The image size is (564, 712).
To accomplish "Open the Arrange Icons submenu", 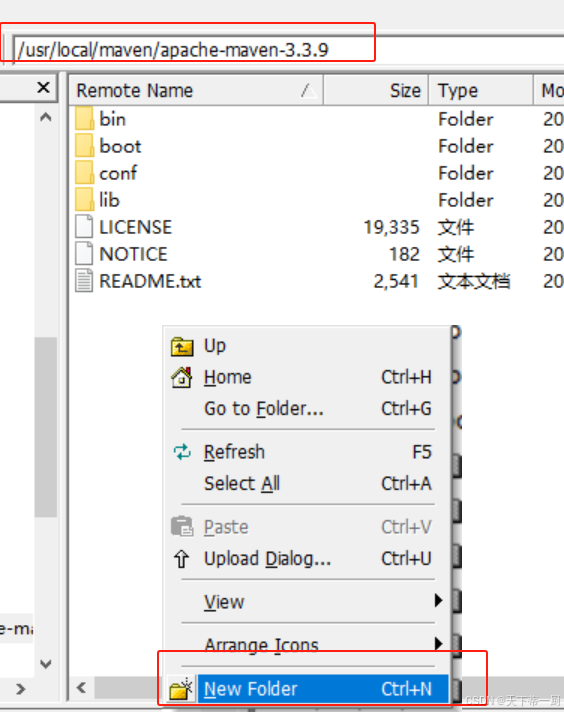I will 307,645.
